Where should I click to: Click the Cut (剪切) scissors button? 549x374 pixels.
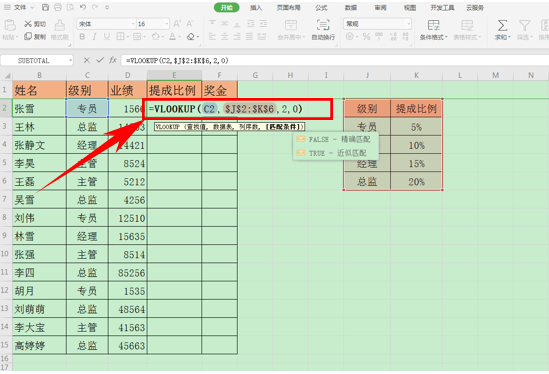coord(35,24)
